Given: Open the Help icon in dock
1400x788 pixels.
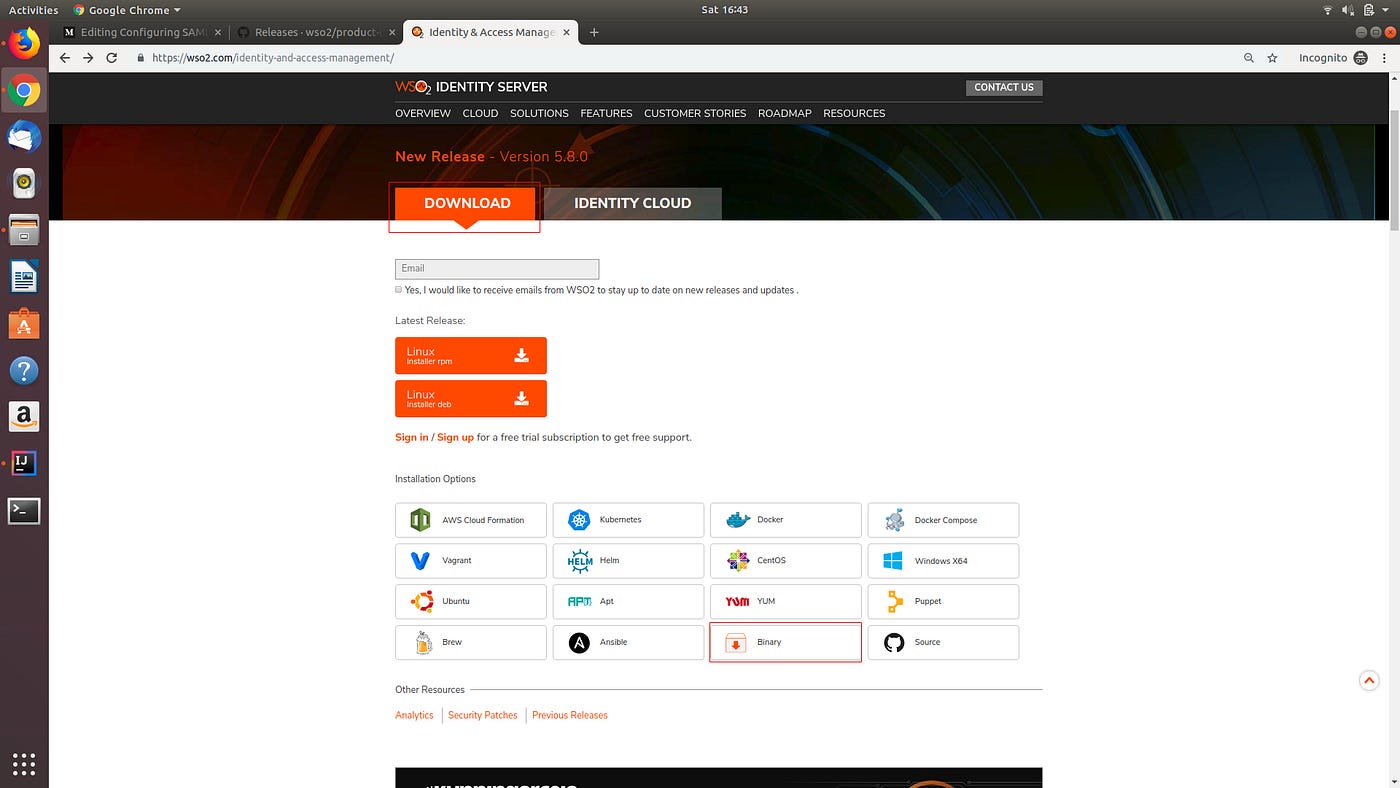Looking at the screenshot, I should (x=24, y=370).
